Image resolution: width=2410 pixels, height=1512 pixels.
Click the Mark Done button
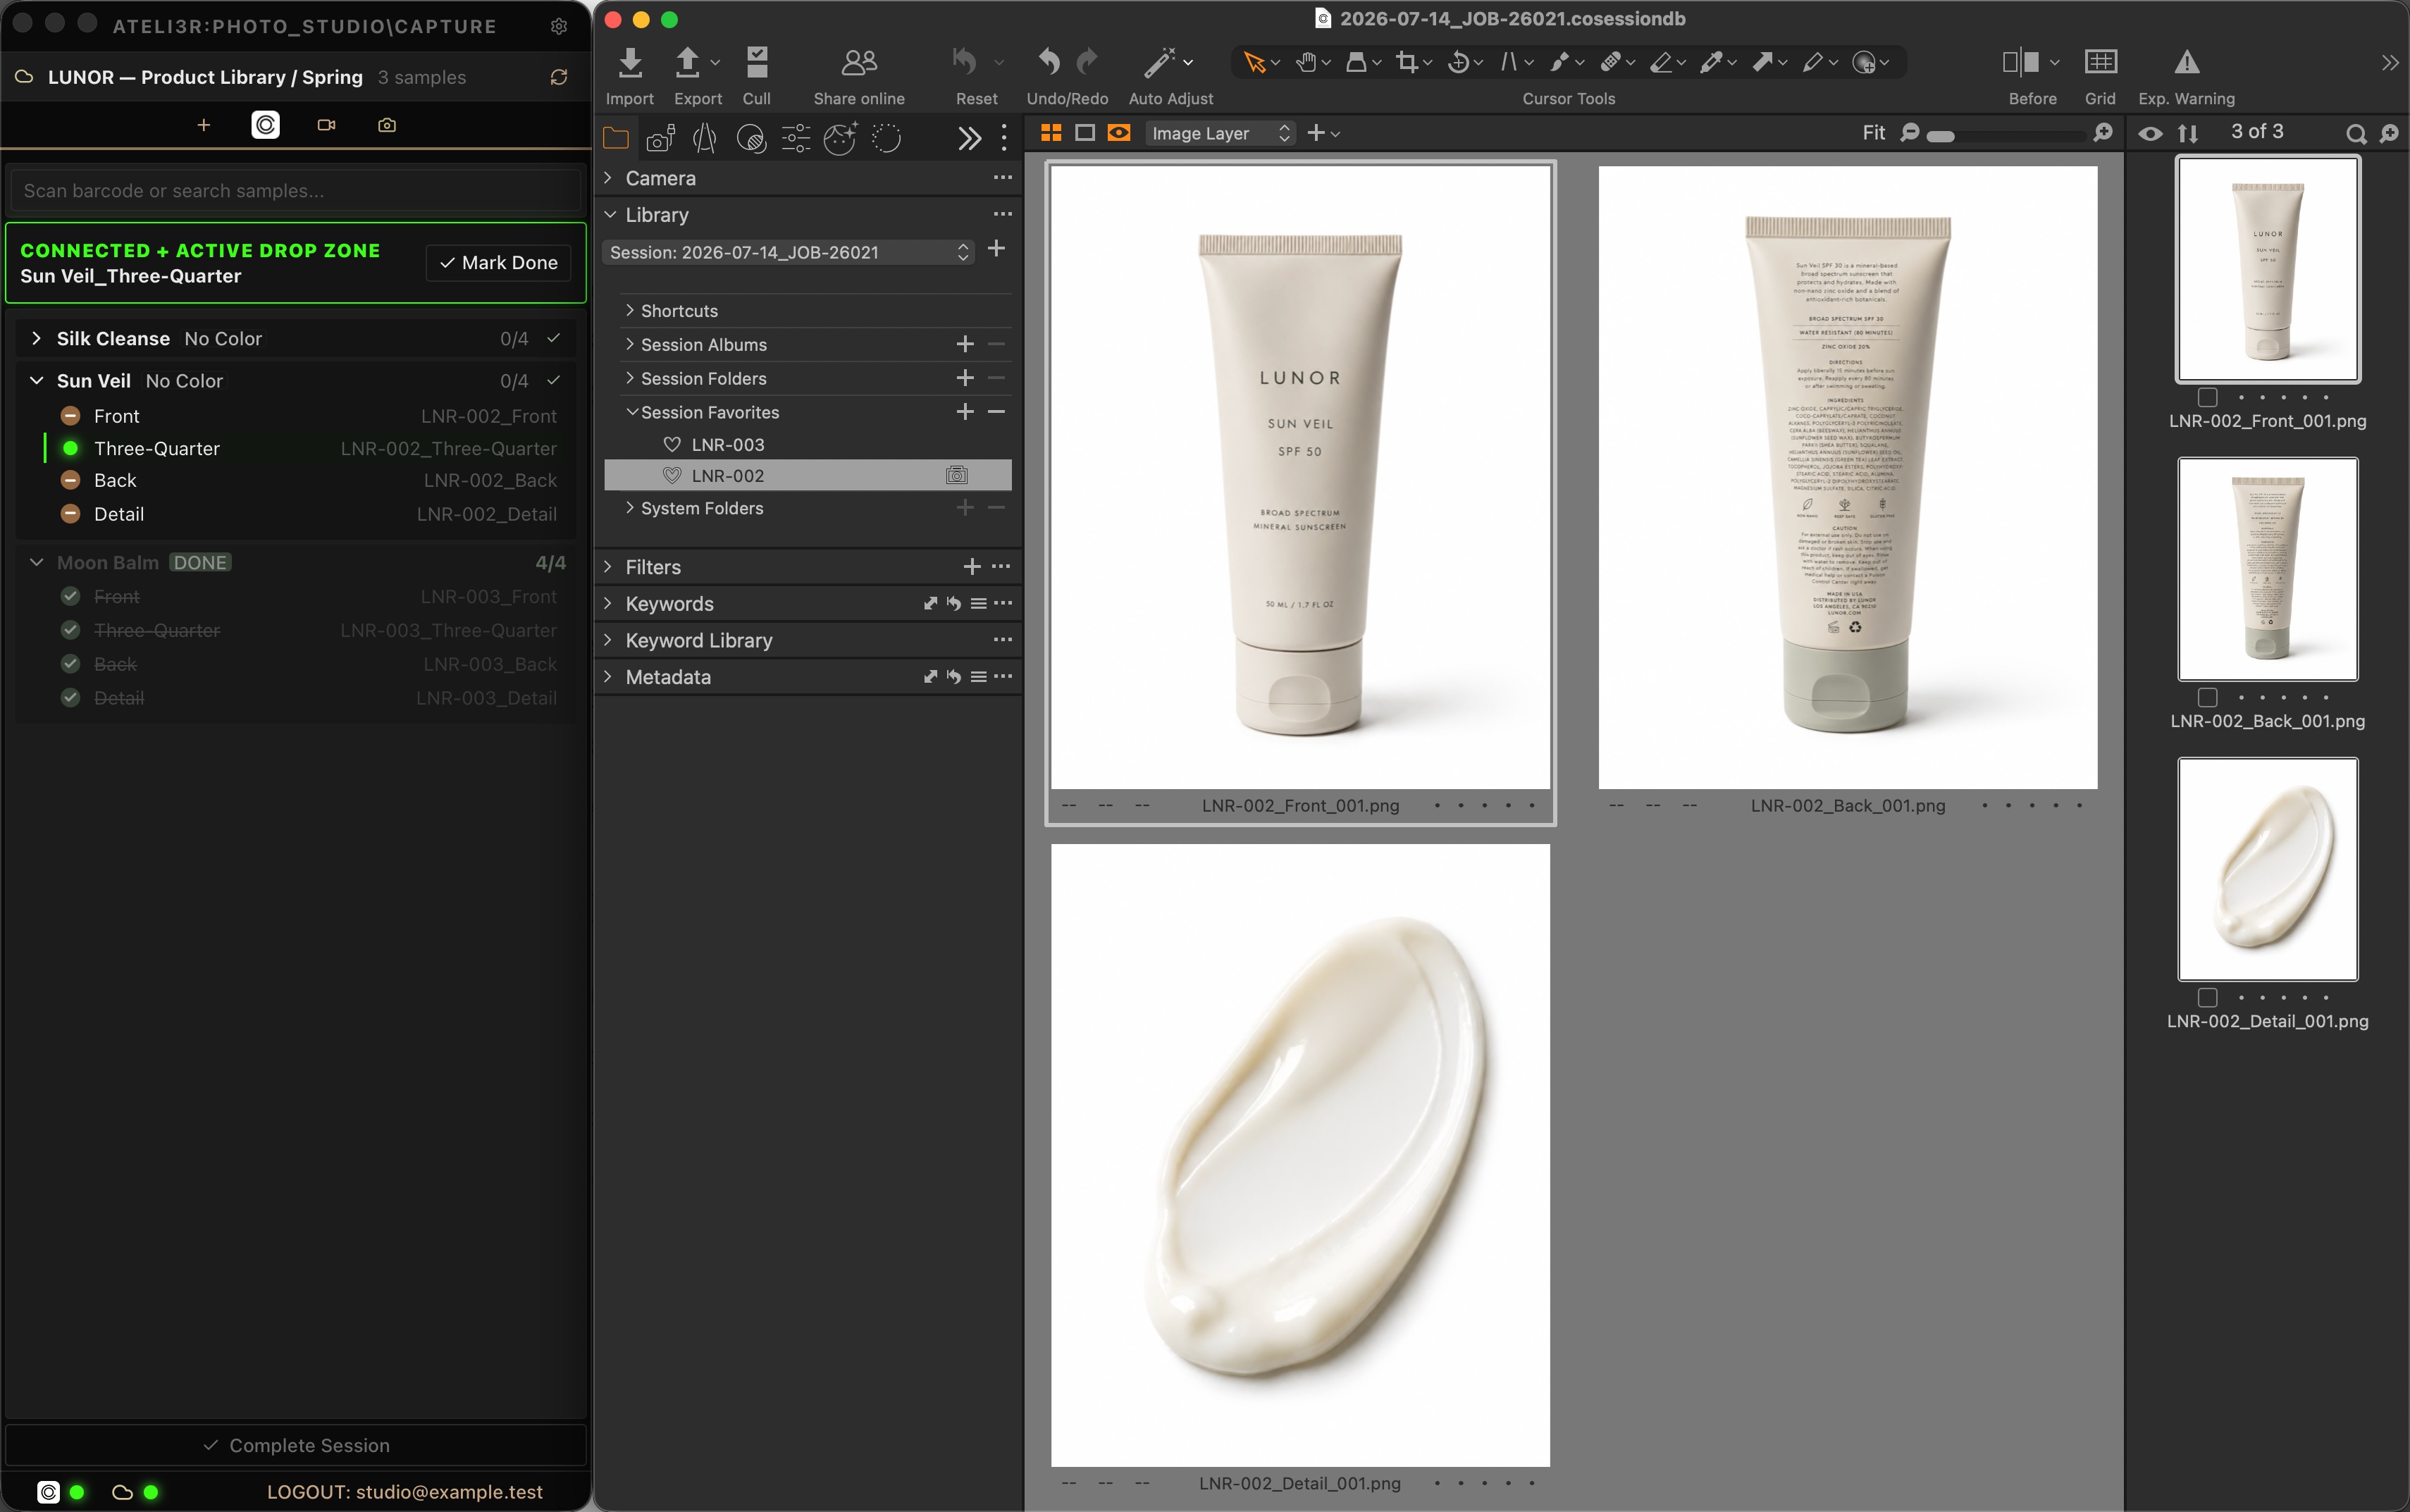pyautogui.click(x=498, y=263)
